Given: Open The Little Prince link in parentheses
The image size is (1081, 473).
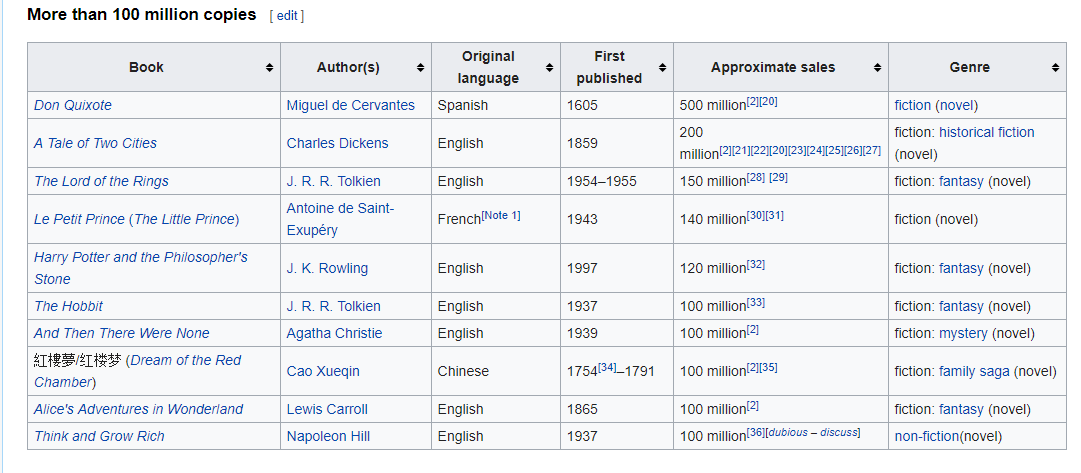Looking at the screenshot, I should pyautogui.click(x=184, y=219).
